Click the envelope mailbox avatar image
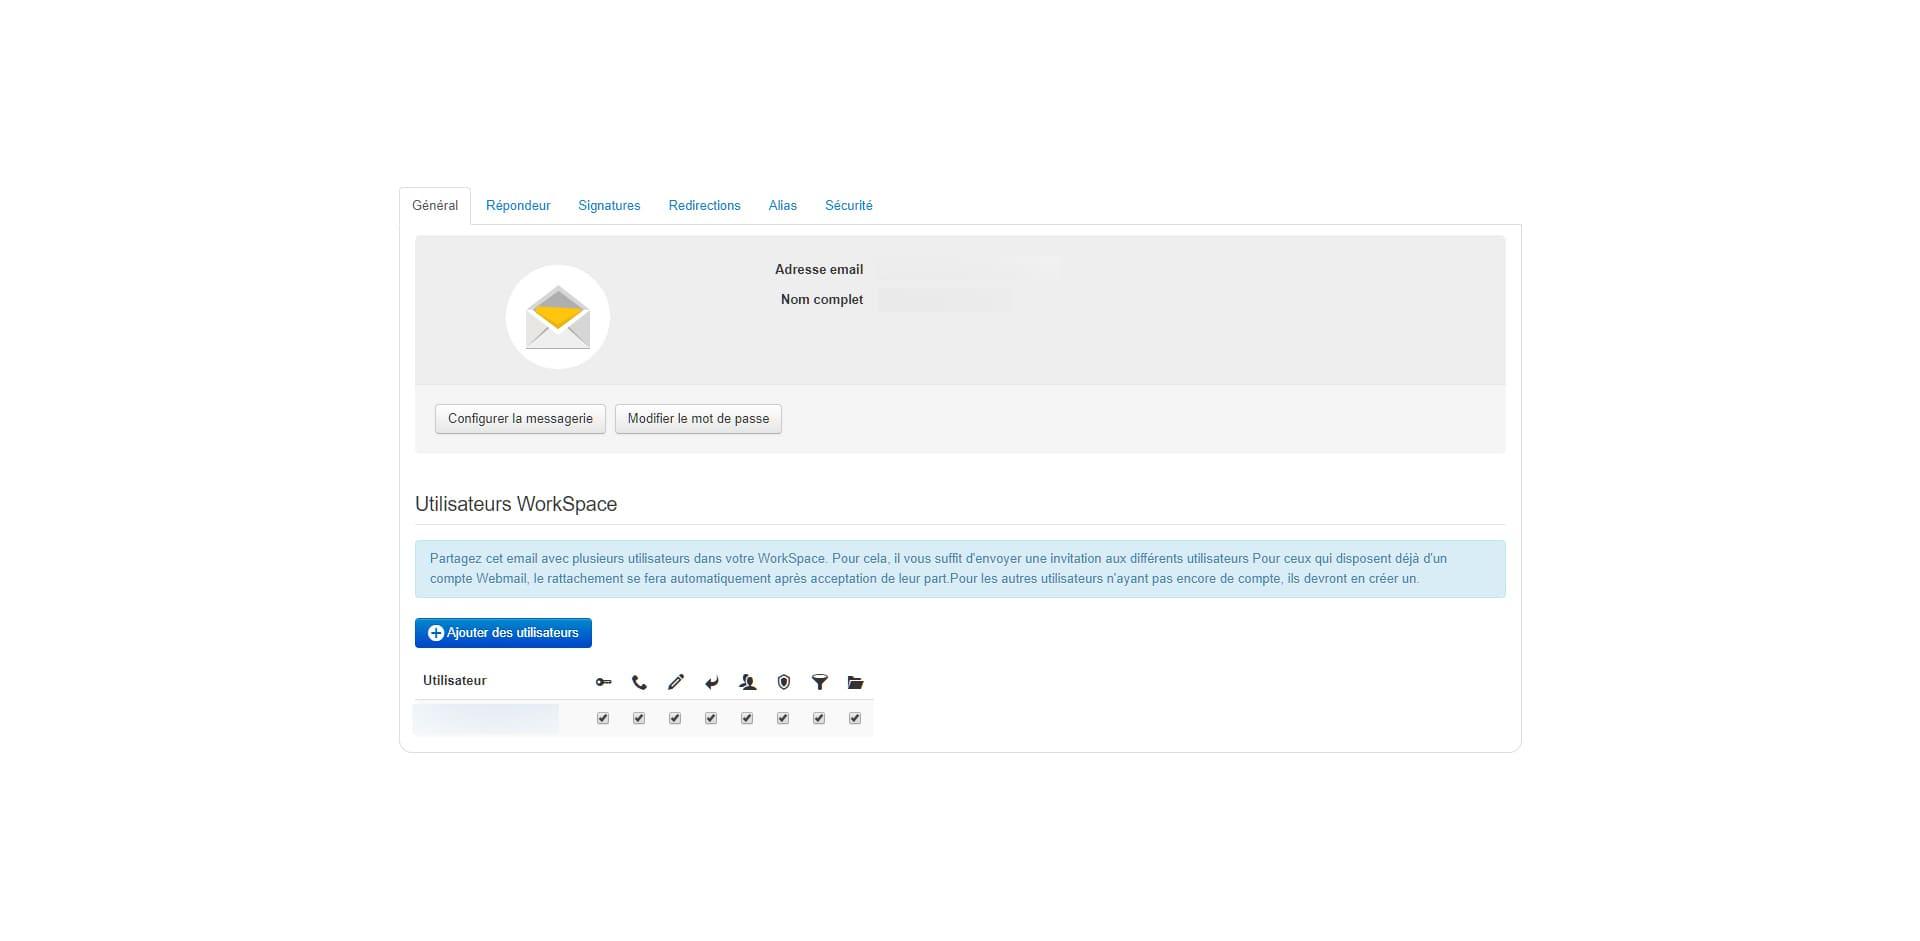The width and height of the screenshot is (1920, 941). [x=557, y=316]
